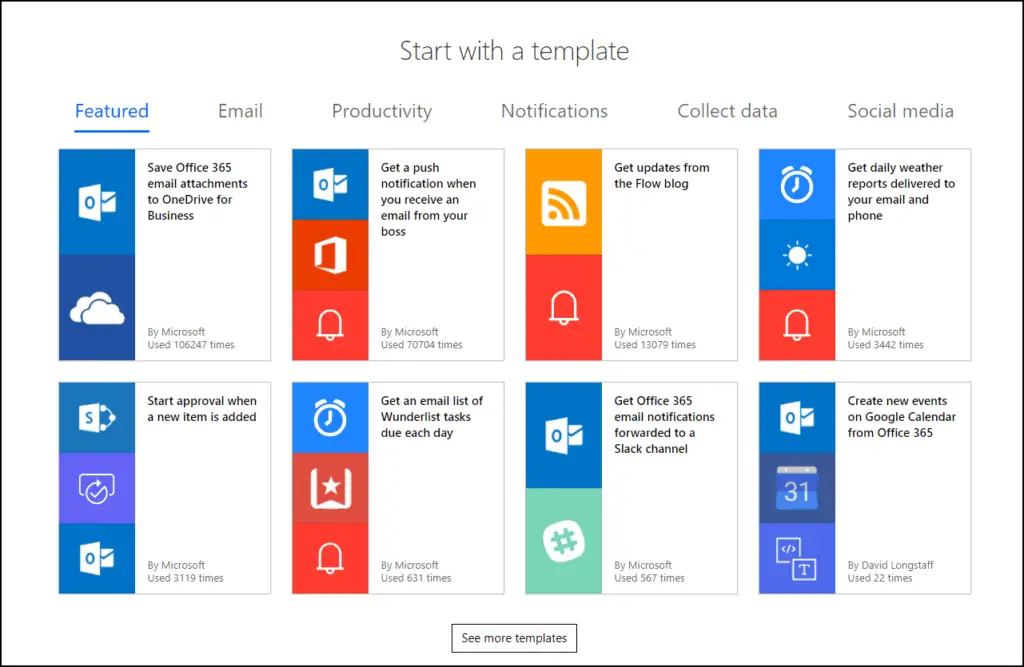Click Outlook icon on Save Office 365 attachments card

[x=97, y=202]
